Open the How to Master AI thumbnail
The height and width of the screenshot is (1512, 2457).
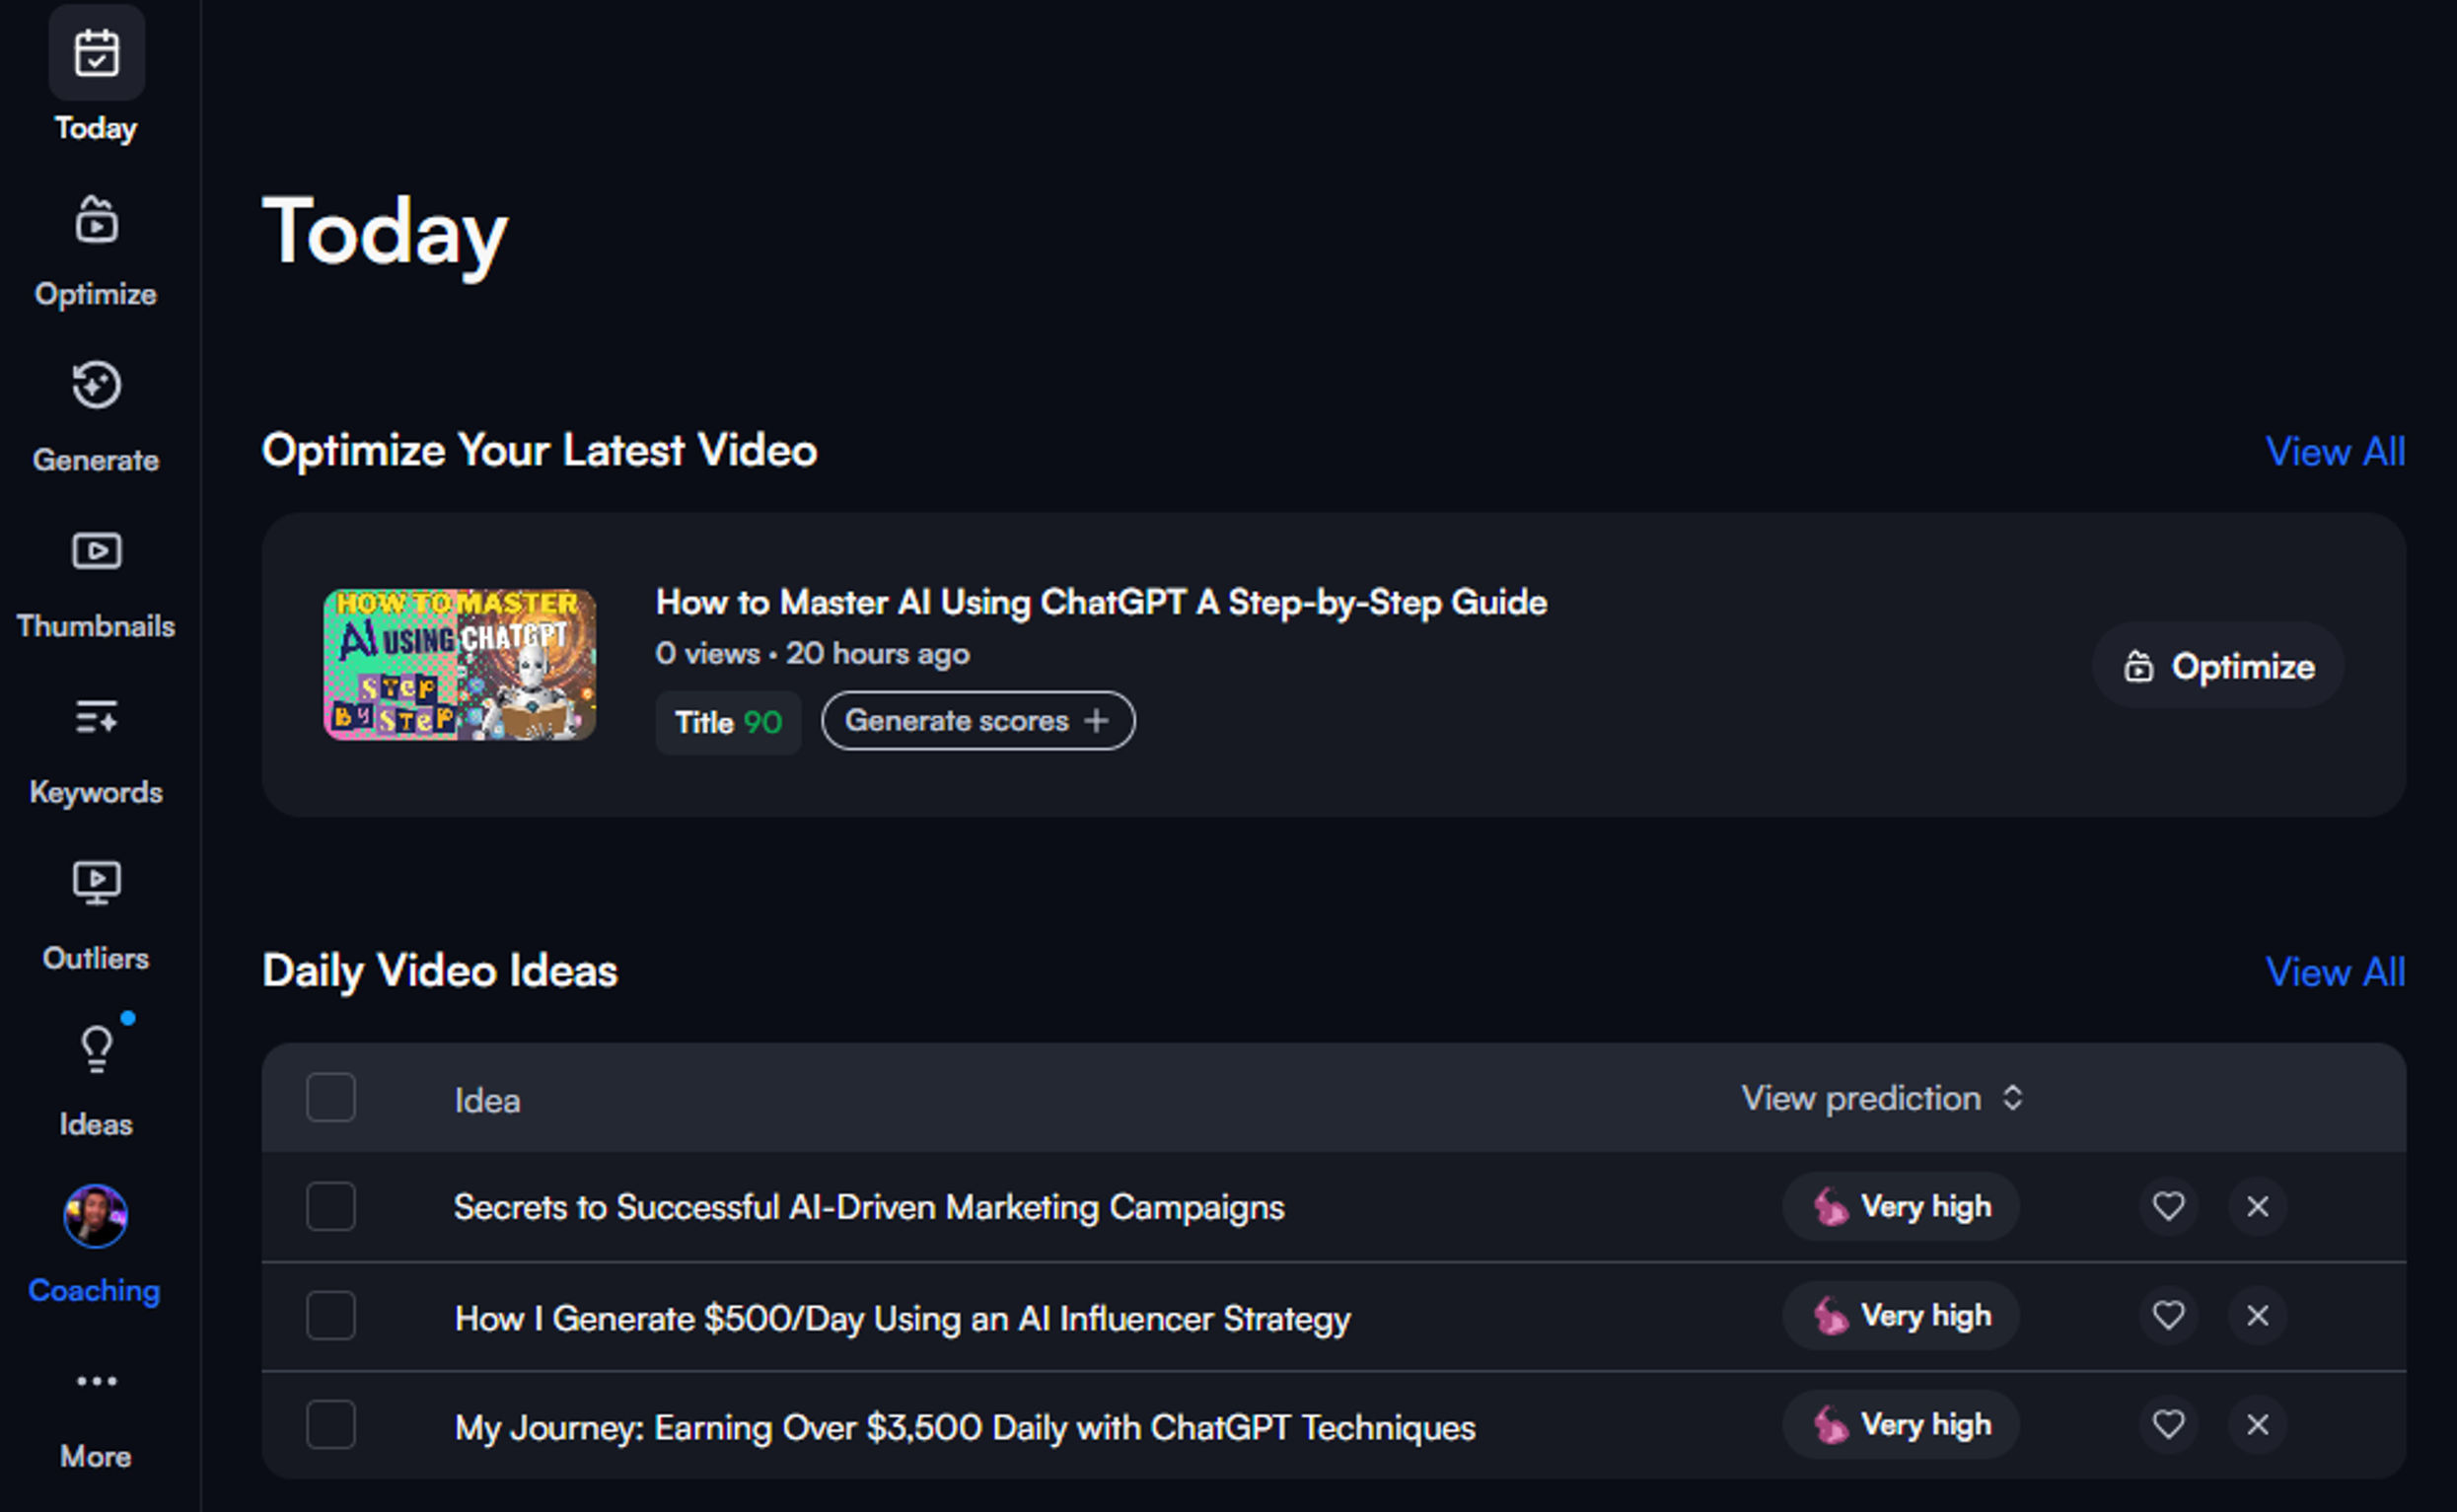pos(460,665)
